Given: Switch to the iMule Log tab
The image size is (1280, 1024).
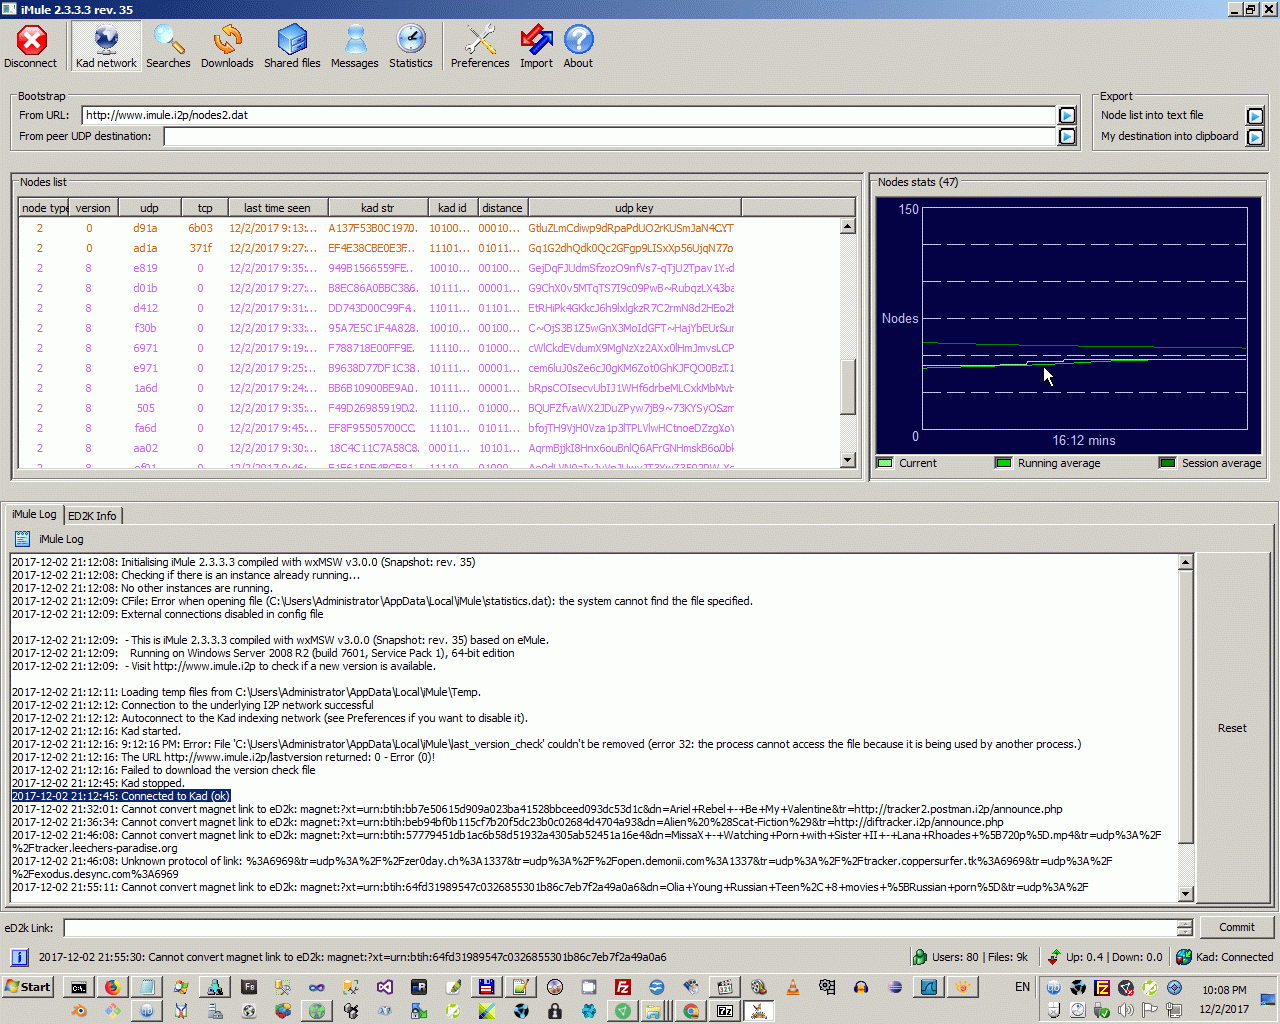Looking at the screenshot, I should click(35, 514).
